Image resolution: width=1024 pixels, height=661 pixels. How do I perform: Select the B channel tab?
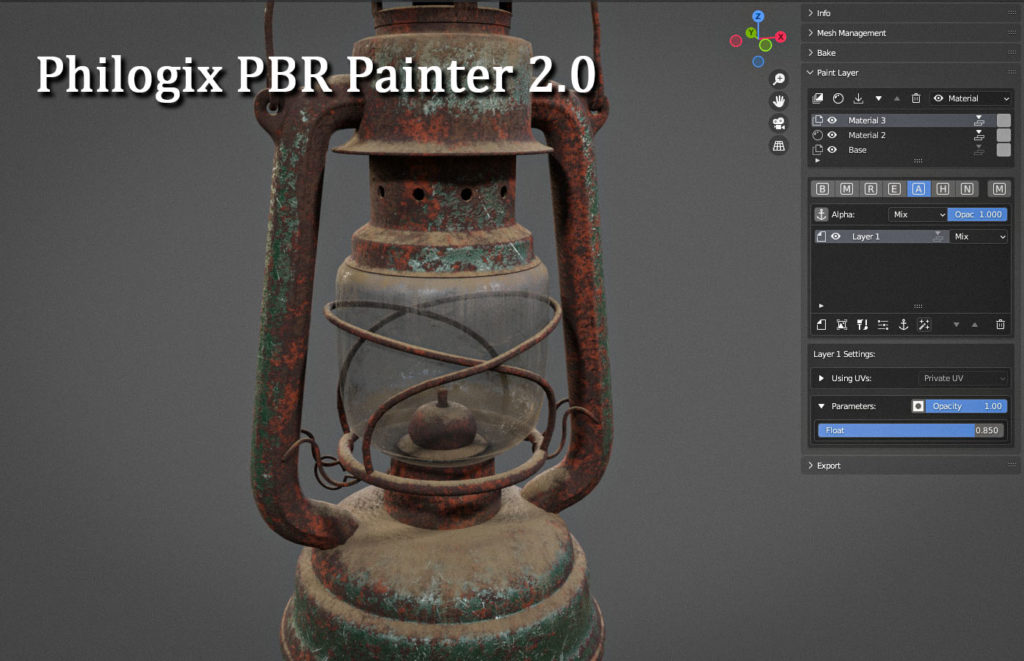(822, 188)
